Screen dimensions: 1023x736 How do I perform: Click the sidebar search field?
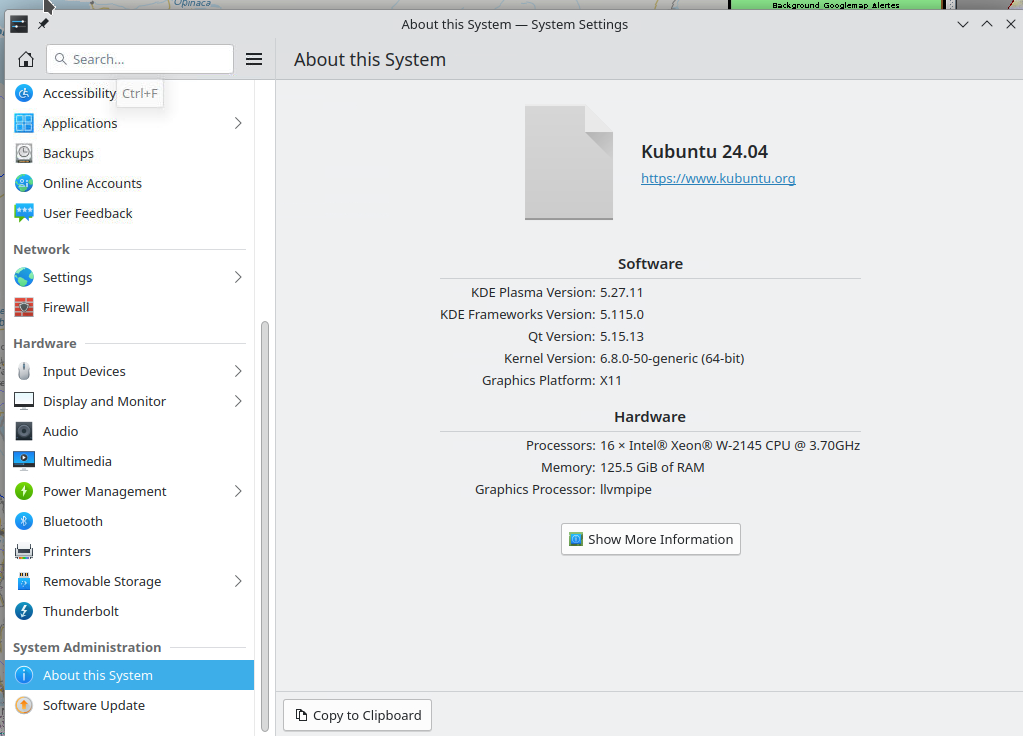(x=140, y=59)
